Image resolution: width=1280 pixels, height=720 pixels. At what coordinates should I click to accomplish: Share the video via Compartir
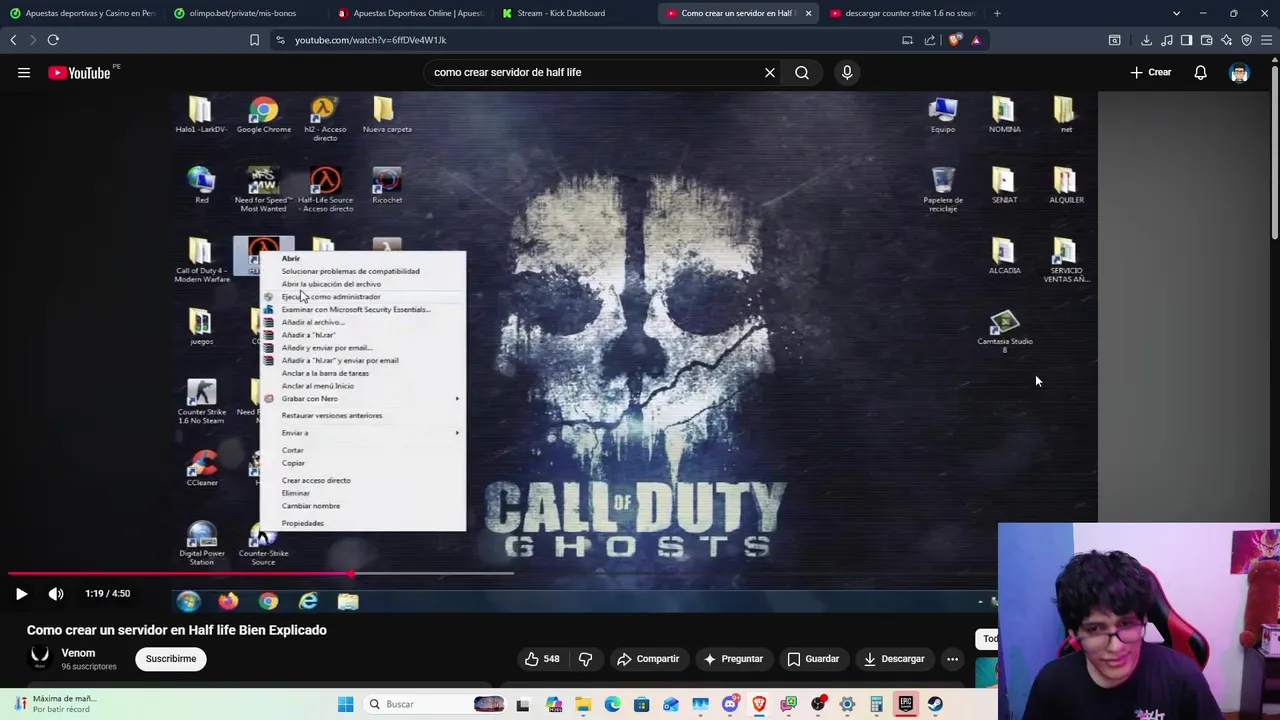point(648,659)
